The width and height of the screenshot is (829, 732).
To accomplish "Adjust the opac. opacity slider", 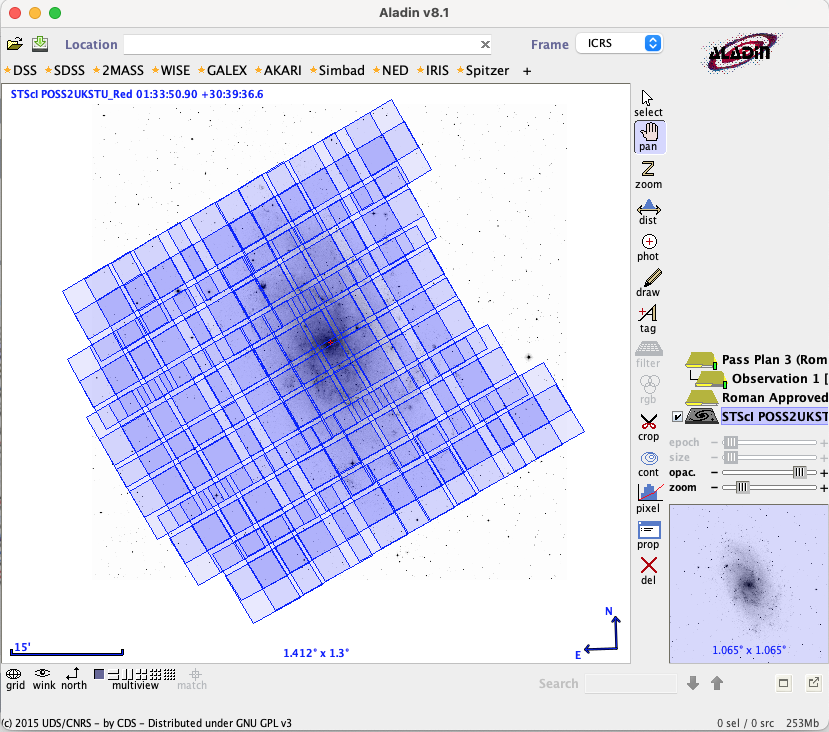I will pyautogui.click(x=798, y=472).
